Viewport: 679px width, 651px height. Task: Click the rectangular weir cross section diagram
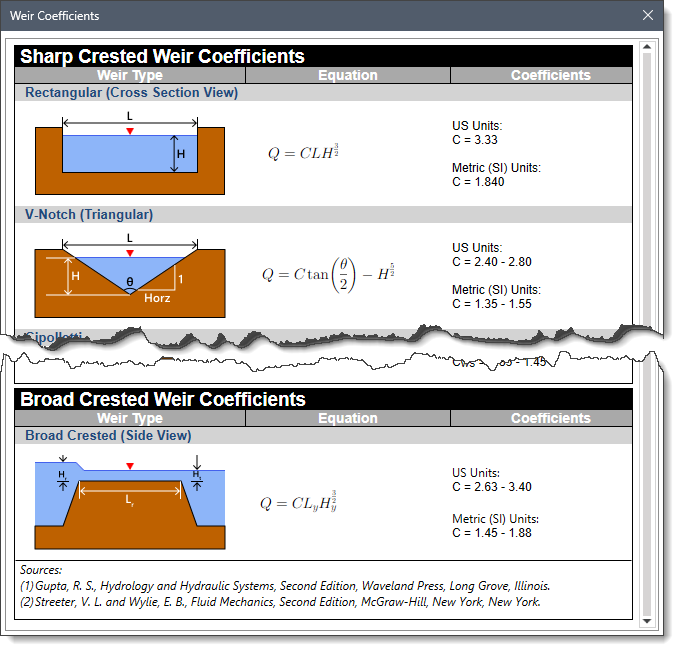[x=130, y=153]
